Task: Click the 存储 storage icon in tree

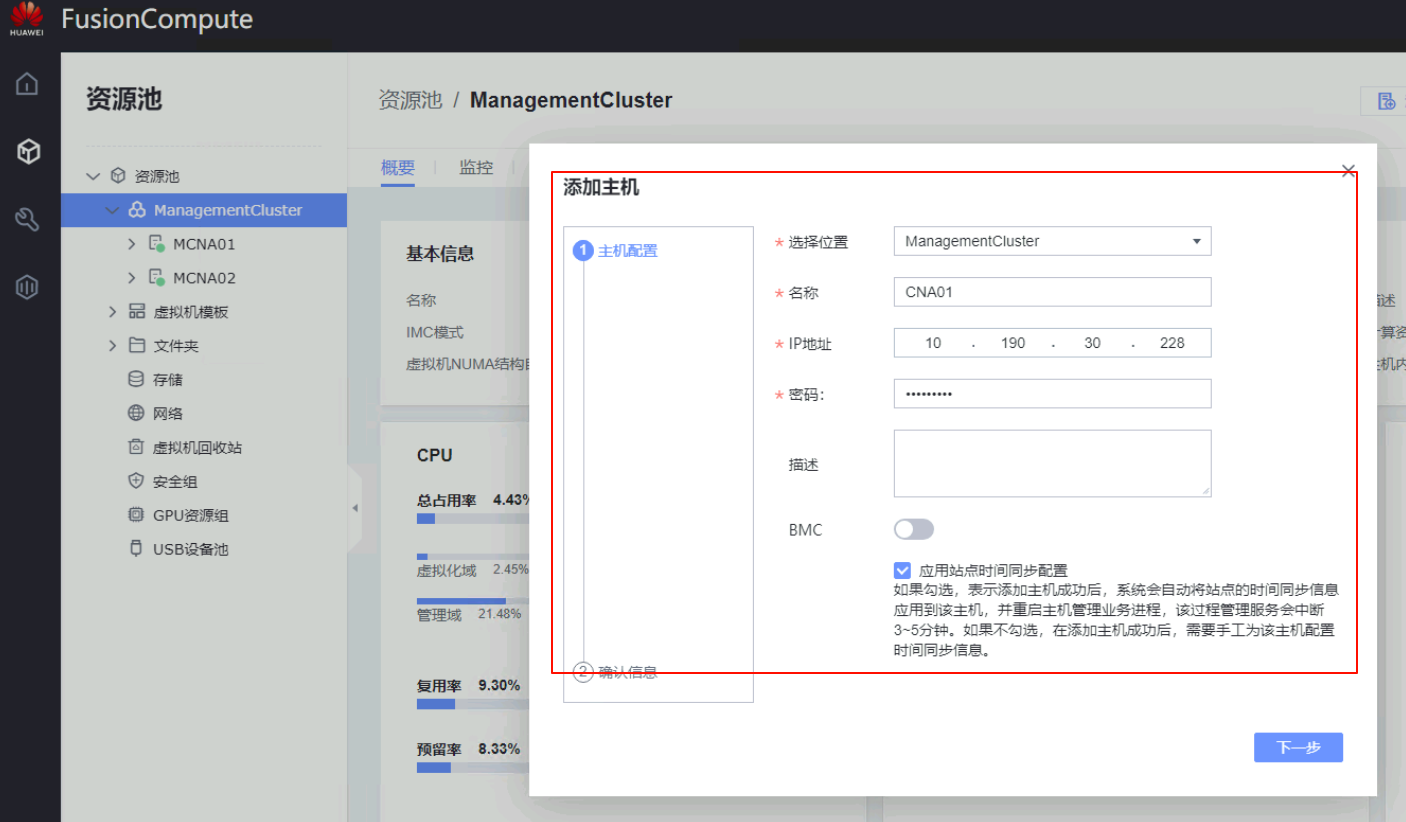Action: (x=136, y=380)
